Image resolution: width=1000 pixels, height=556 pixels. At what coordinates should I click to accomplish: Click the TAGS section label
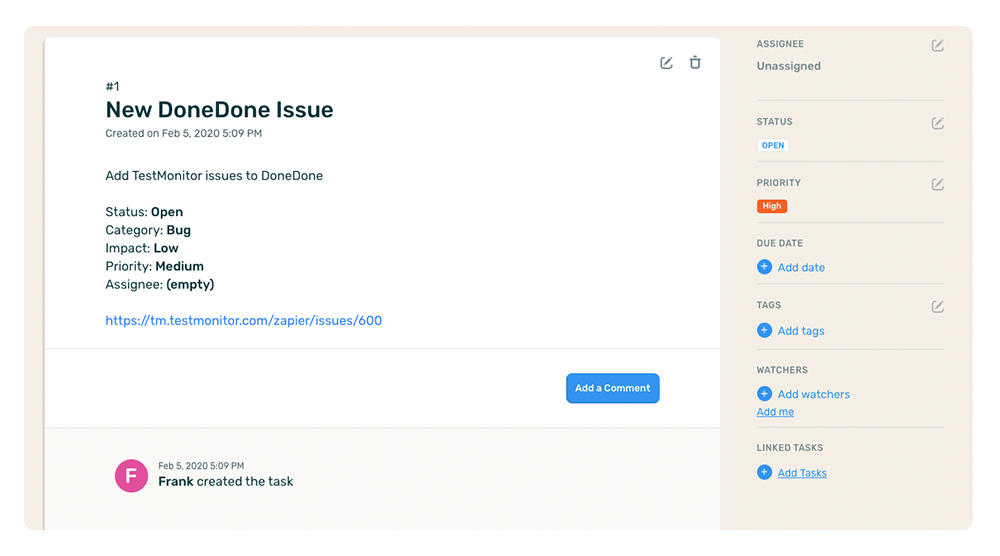click(x=768, y=305)
